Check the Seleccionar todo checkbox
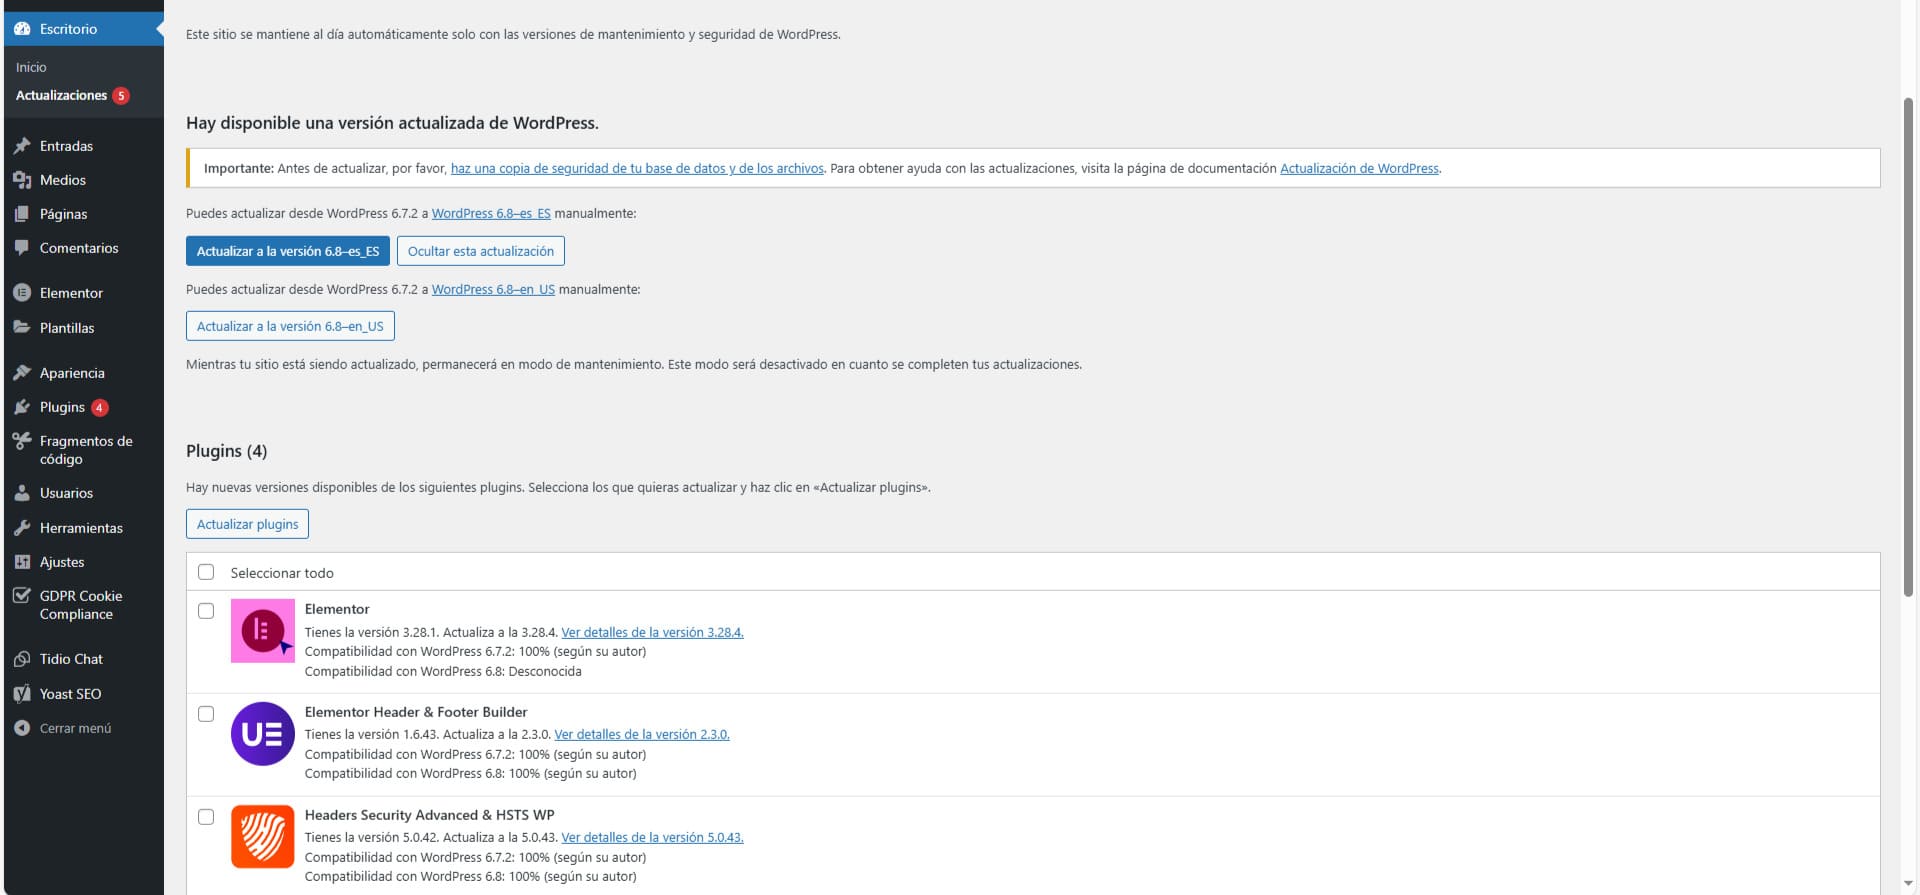 [x=206, y=572]
